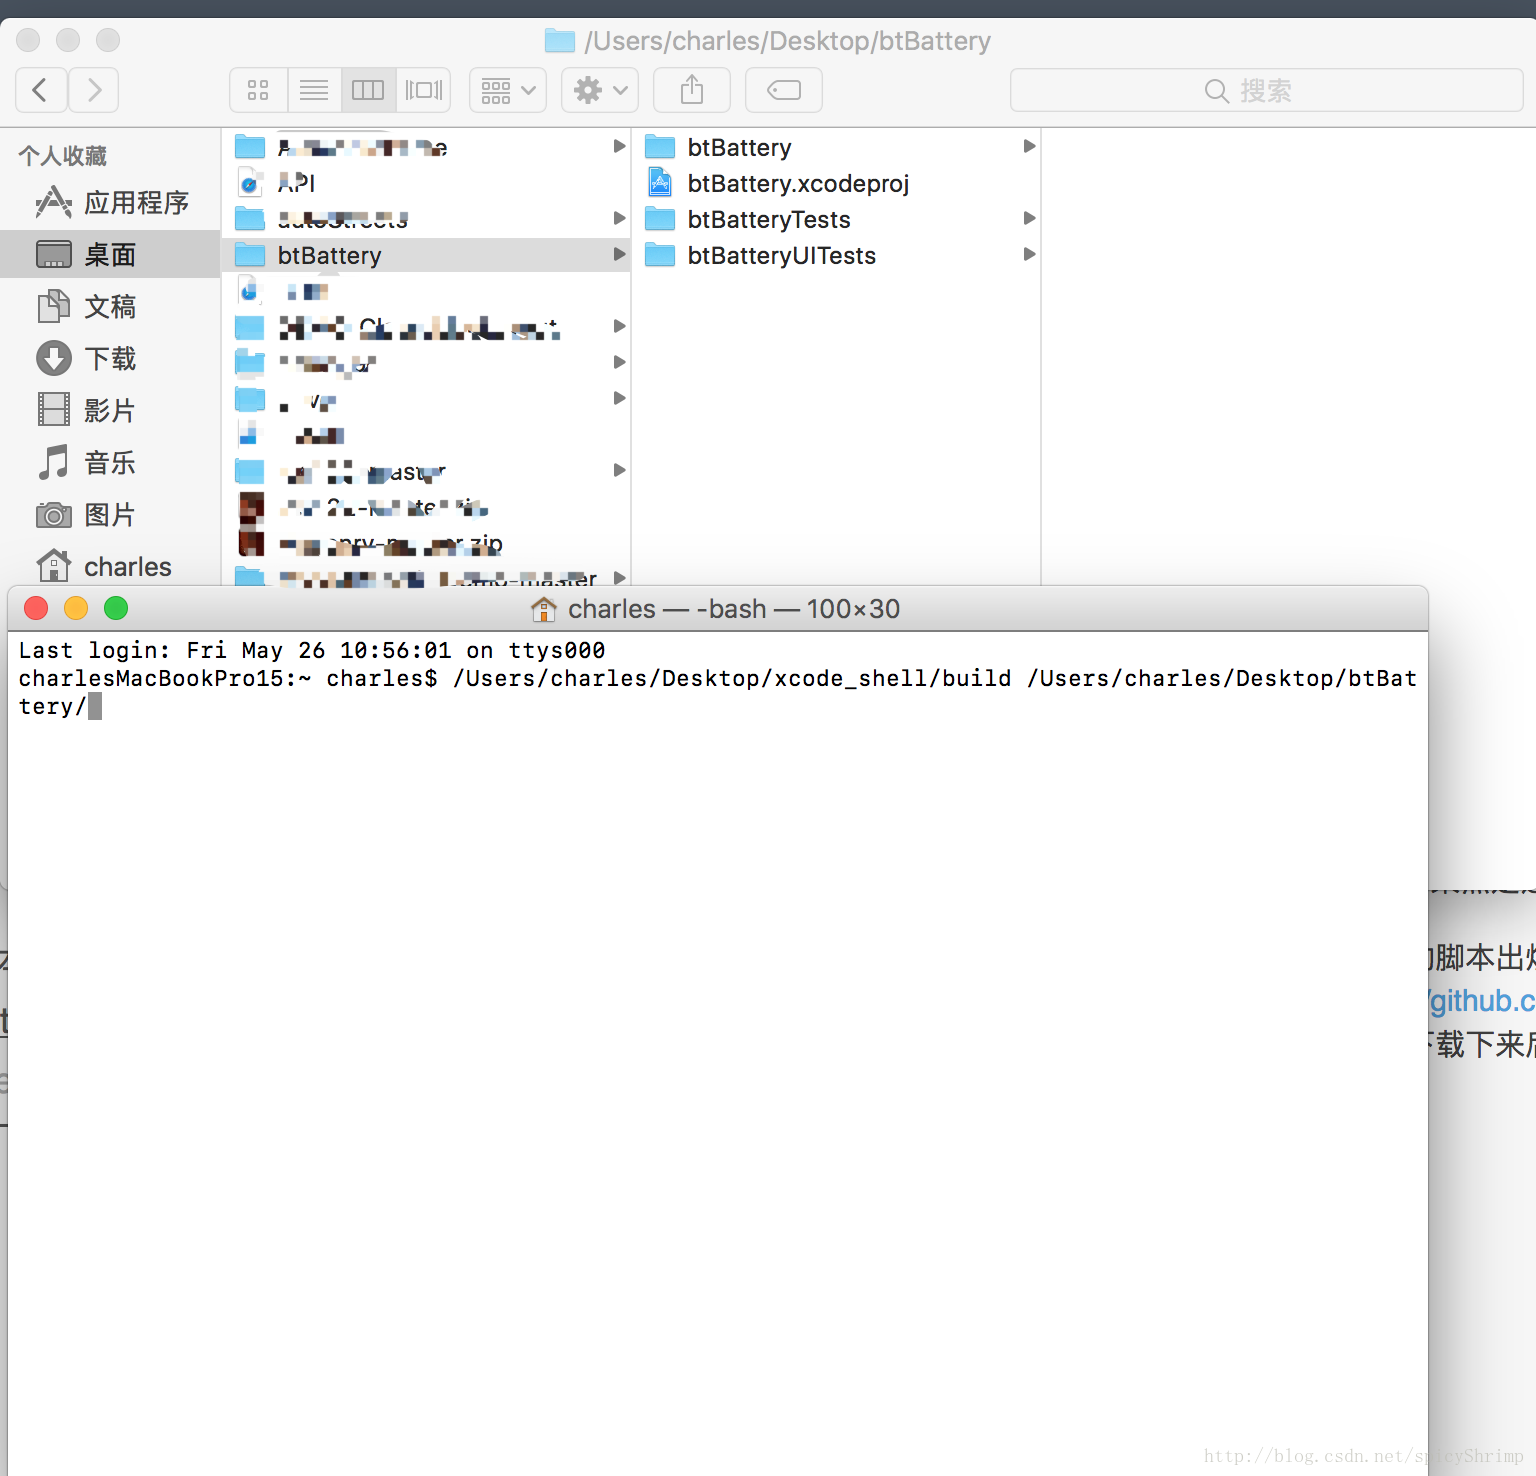This screenshot has height=1476, width=1536.
Task: Click the Finder window title path text
Action: (x=788, y=41)
